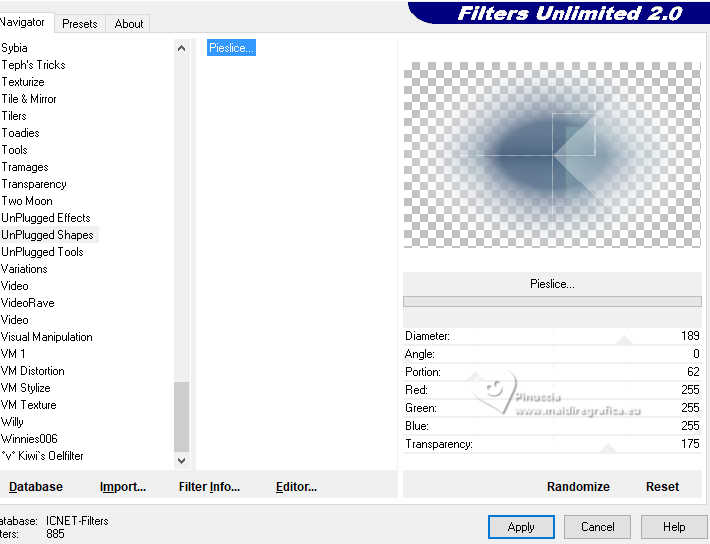Click the filter preview image

552,155
